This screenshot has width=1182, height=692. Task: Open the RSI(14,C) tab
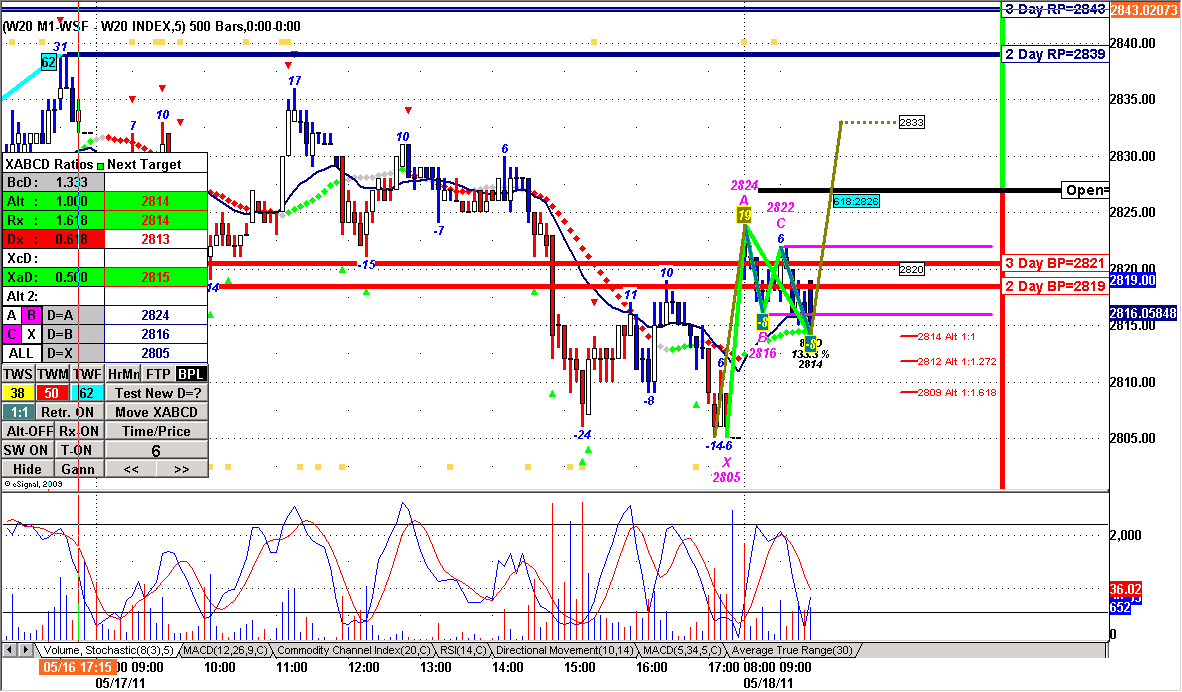point(463,650)
